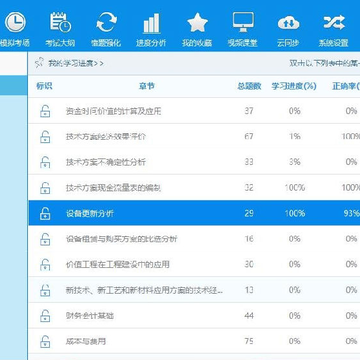The image size is (360, 360).
Task: Click the 学习进度(%) column header
Action: coord(294,86)
